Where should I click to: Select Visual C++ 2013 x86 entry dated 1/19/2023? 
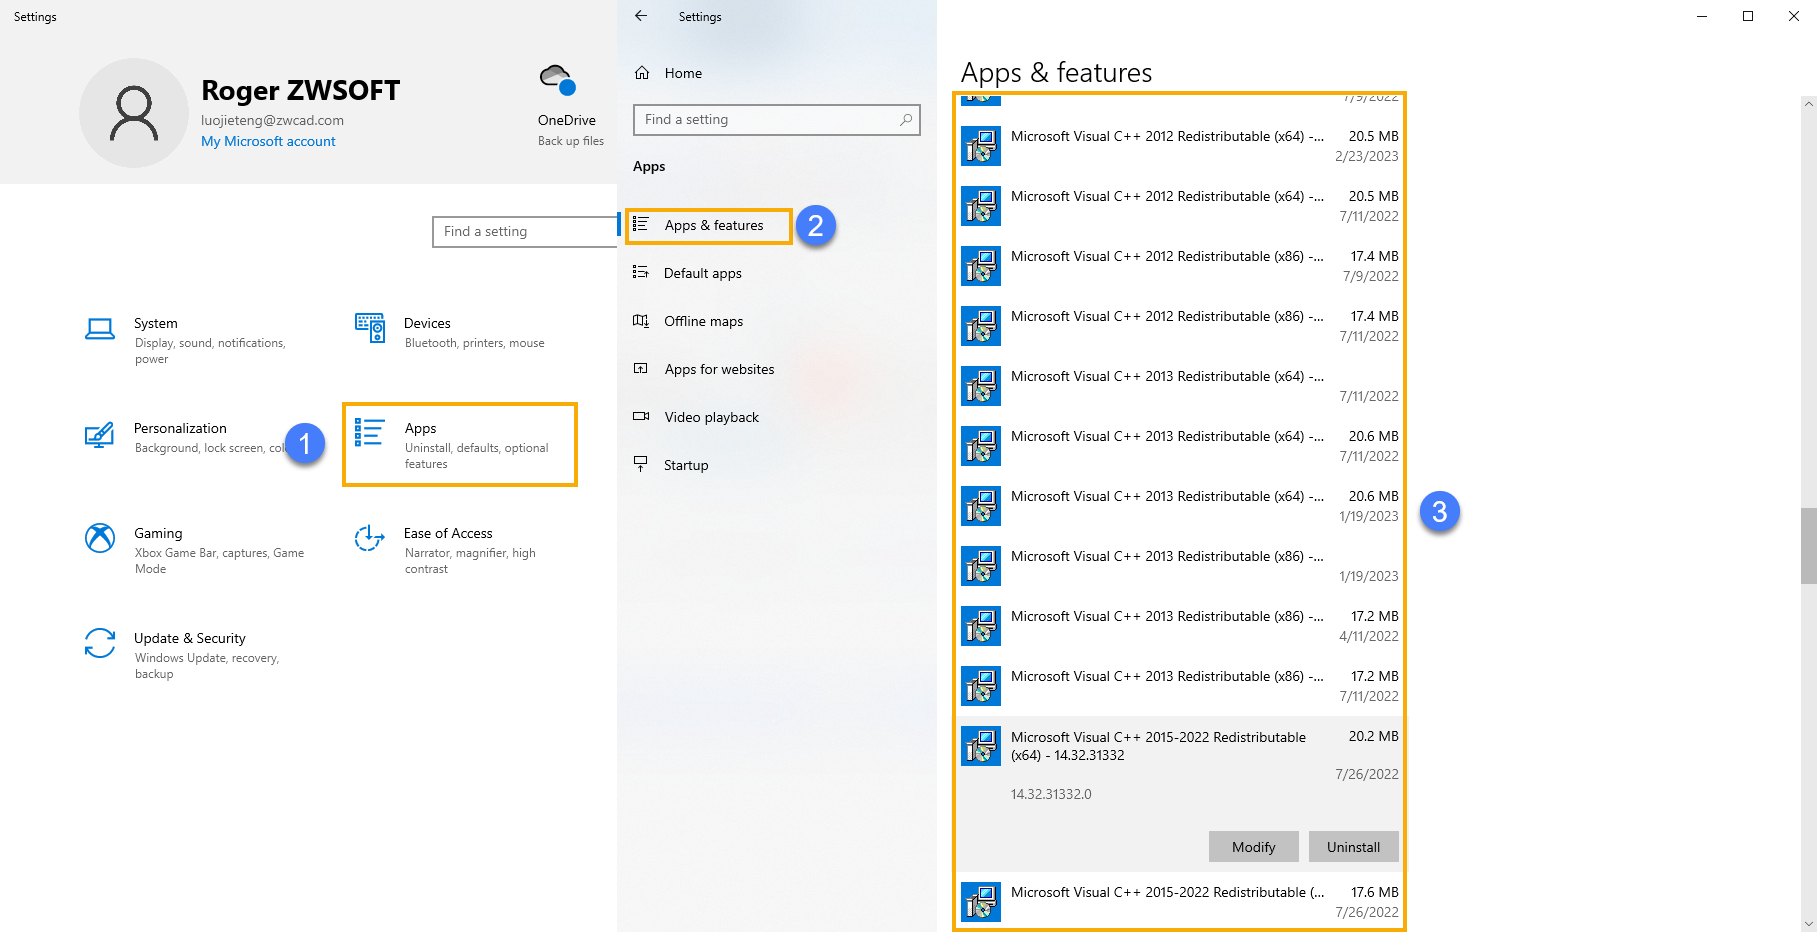point(1180,566)
